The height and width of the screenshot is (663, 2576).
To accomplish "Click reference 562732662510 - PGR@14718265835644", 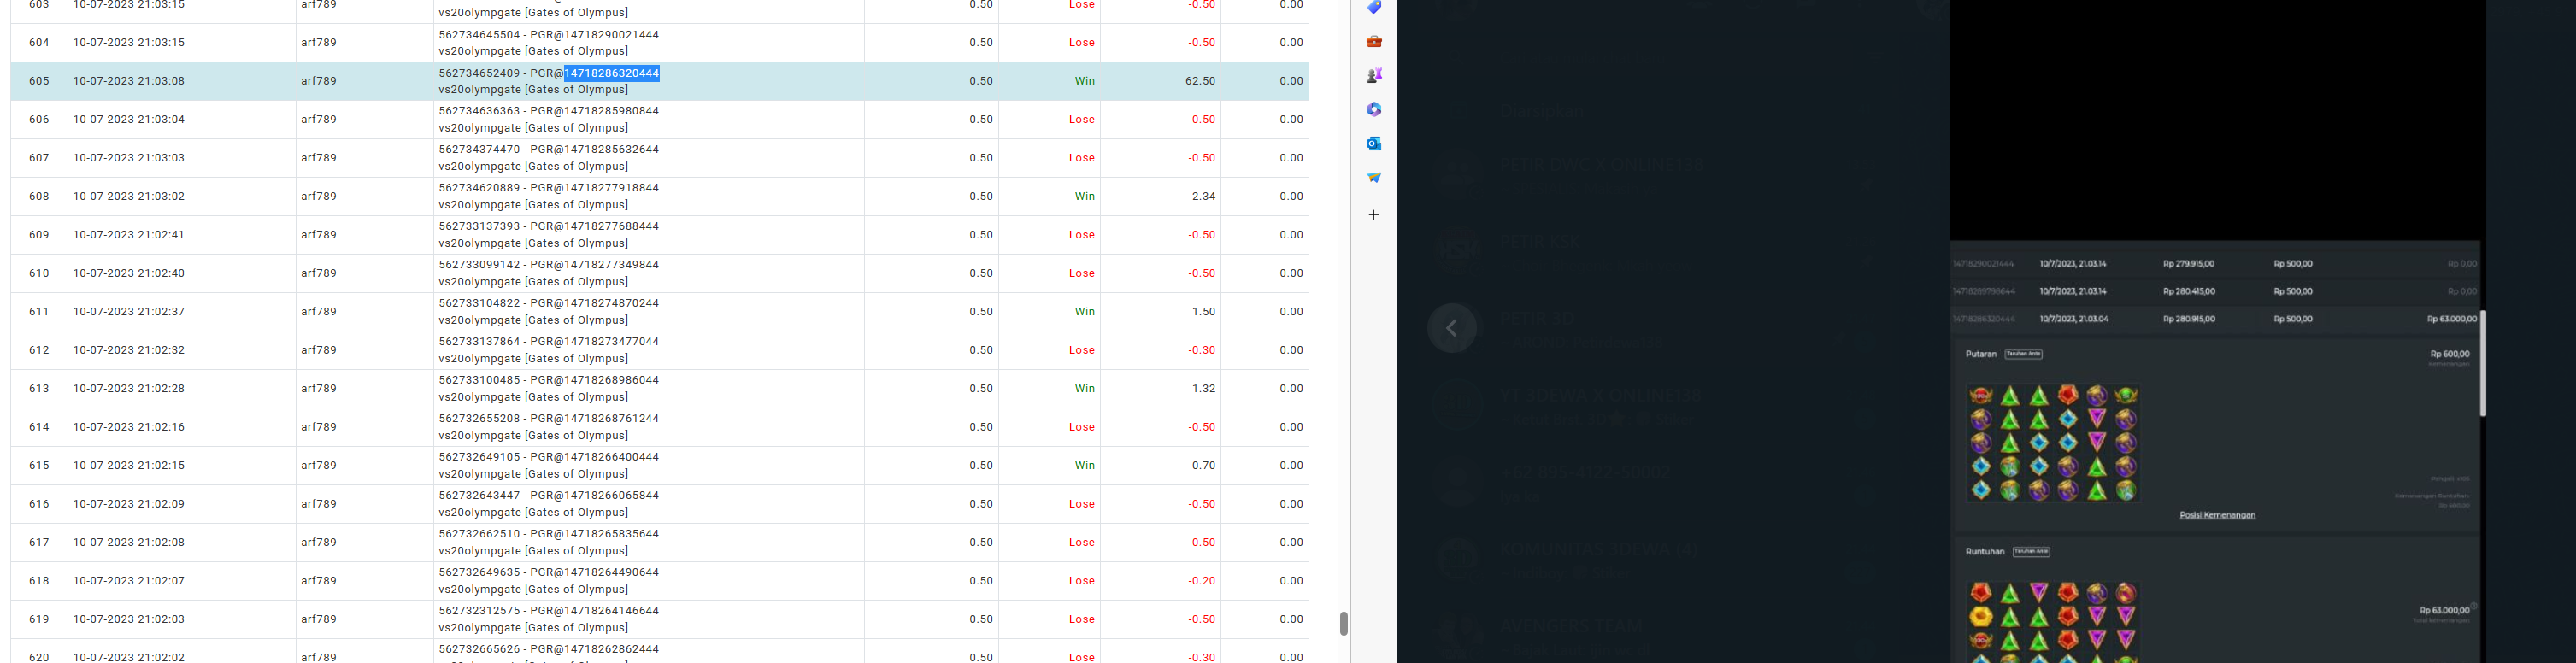I will [549, 534].
